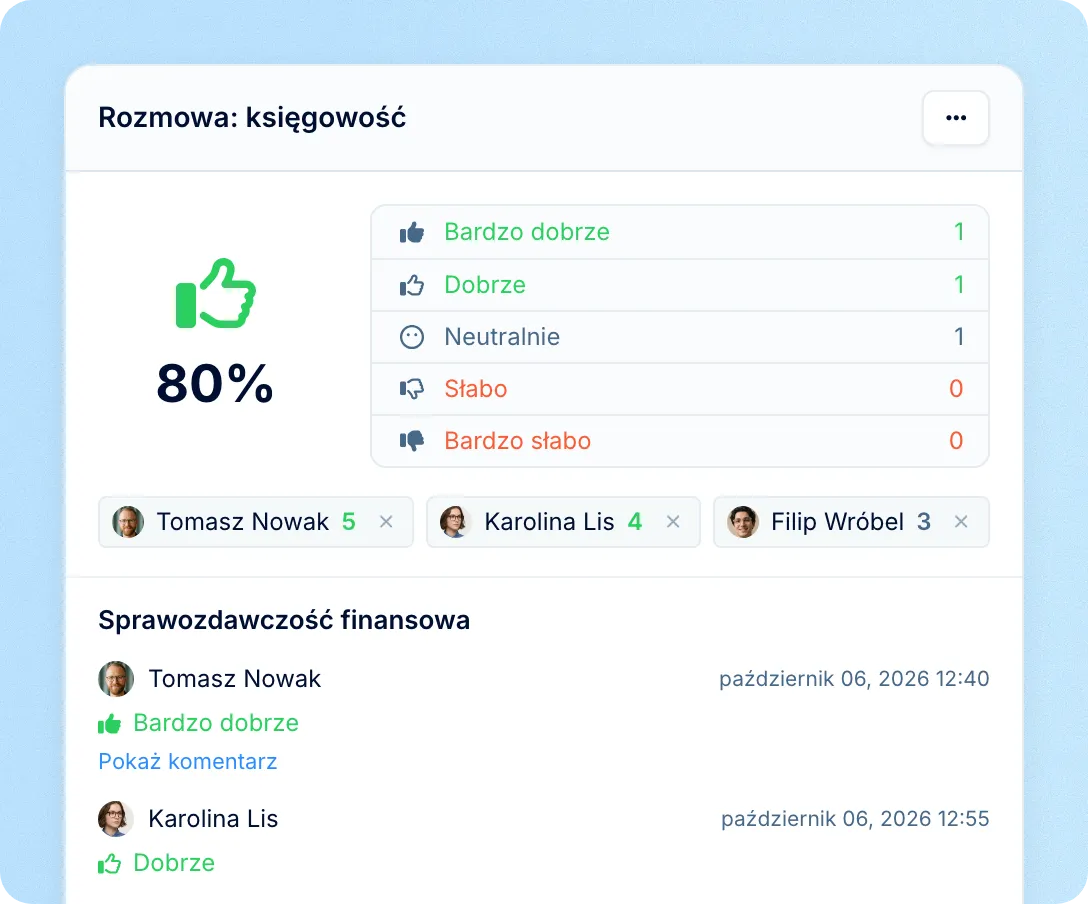The height and width of the screenshot is (904, 1088).
Task: Open the three-dot options menu
Action: [x=955, y=118]
